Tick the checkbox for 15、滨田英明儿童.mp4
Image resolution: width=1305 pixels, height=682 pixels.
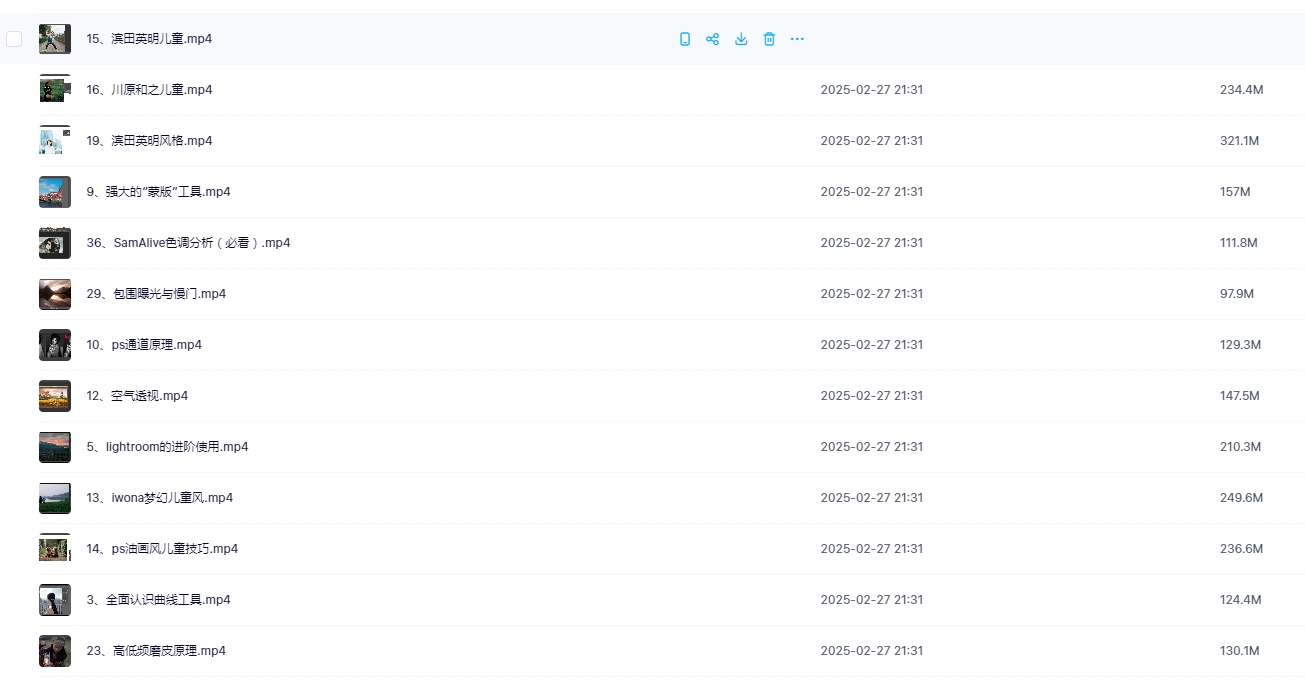tap(14, 39)
